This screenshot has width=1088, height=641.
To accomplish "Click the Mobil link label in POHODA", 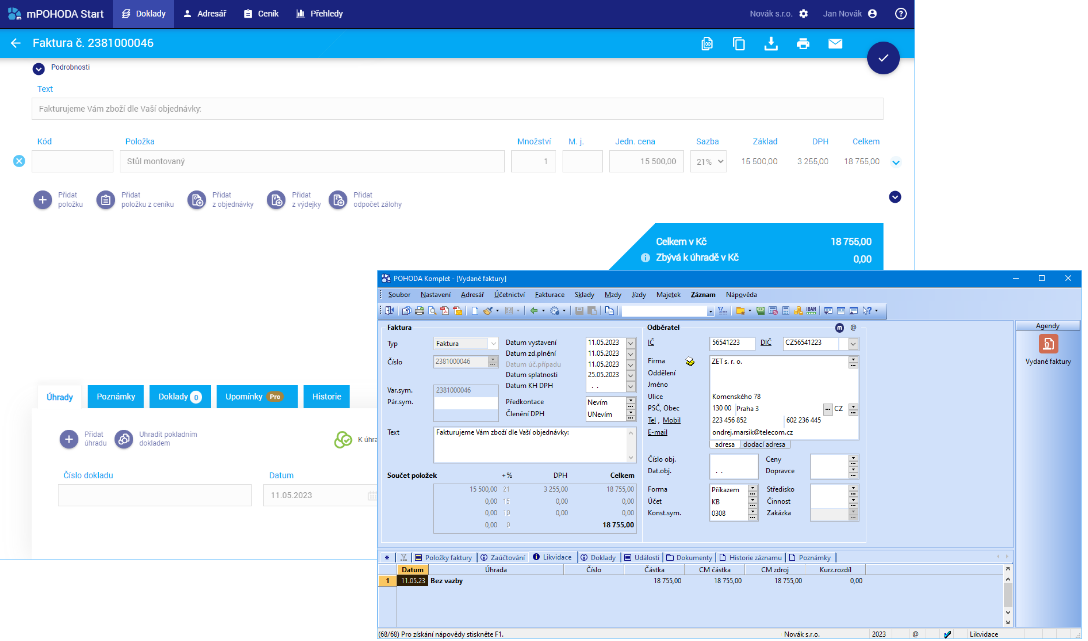I will tap(672, 420).
